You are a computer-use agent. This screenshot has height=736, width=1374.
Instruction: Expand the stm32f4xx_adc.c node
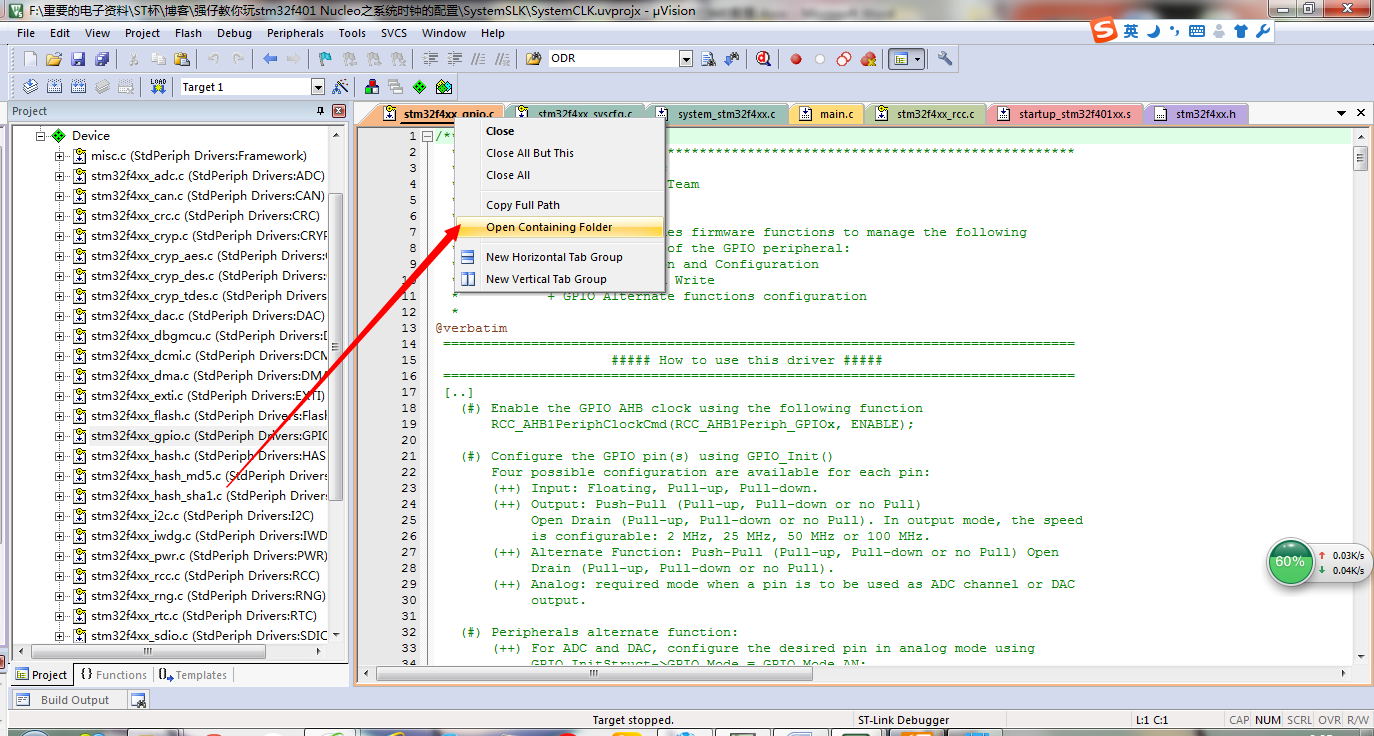(x=60, y=176)
